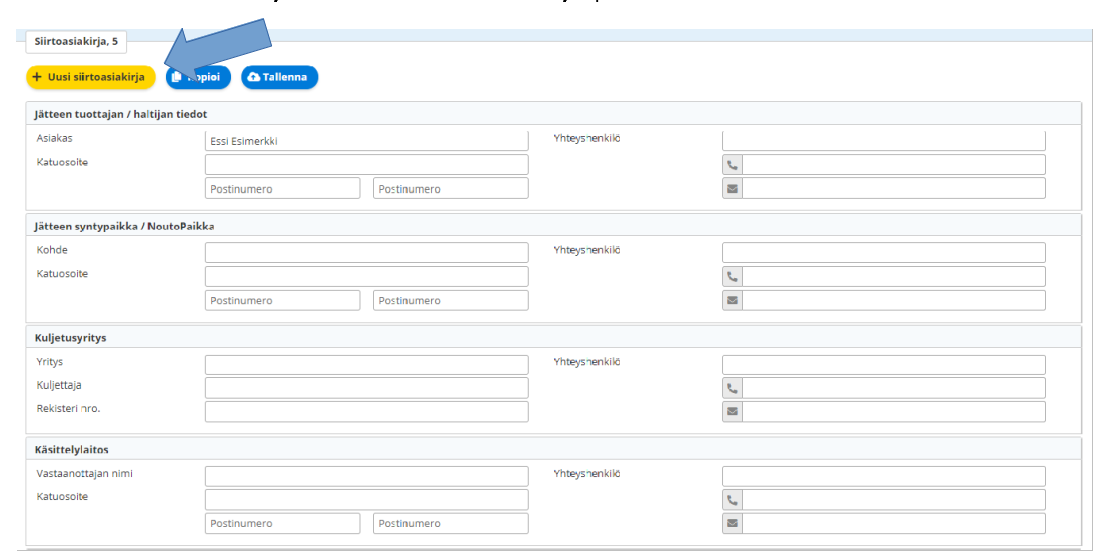Focus second Postinumero field in Jätteen tuottajan section
1099x558 pixels.
(451, 189)
